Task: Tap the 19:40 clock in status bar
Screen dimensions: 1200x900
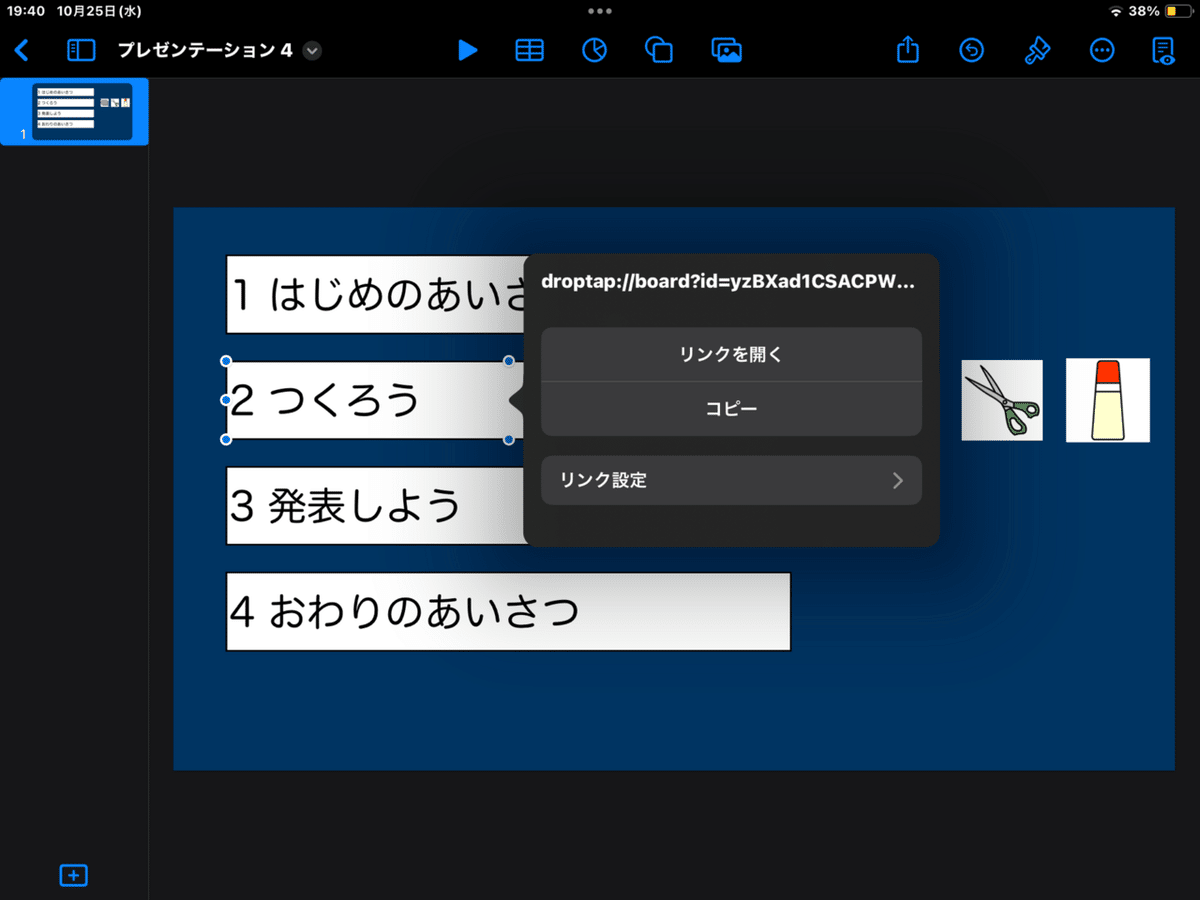Action: tap(28, 11)
